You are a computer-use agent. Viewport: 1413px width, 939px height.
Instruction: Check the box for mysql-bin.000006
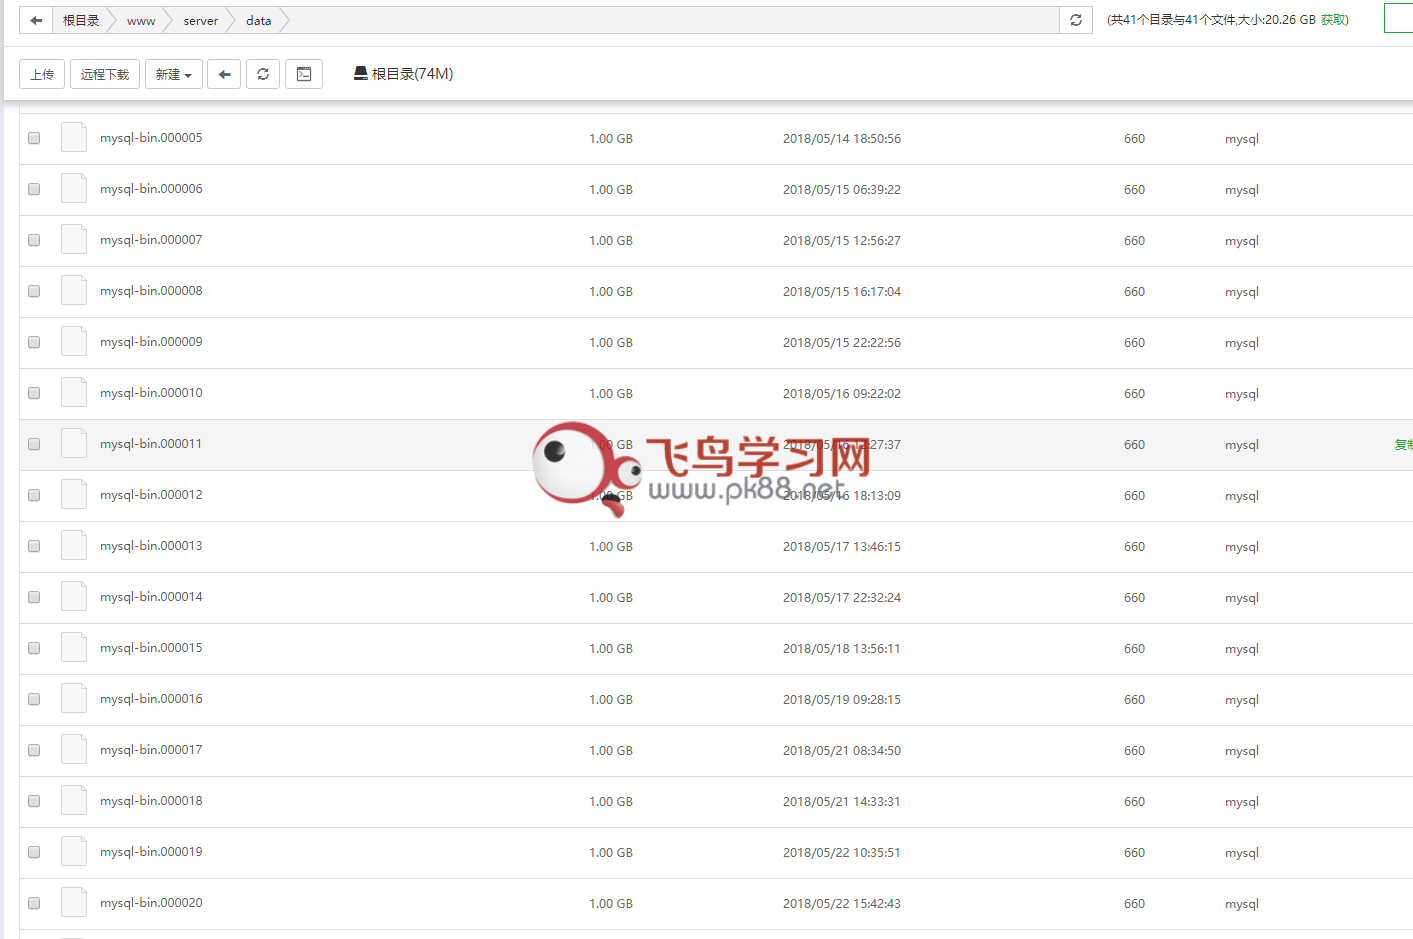click(x=34, y=189)
